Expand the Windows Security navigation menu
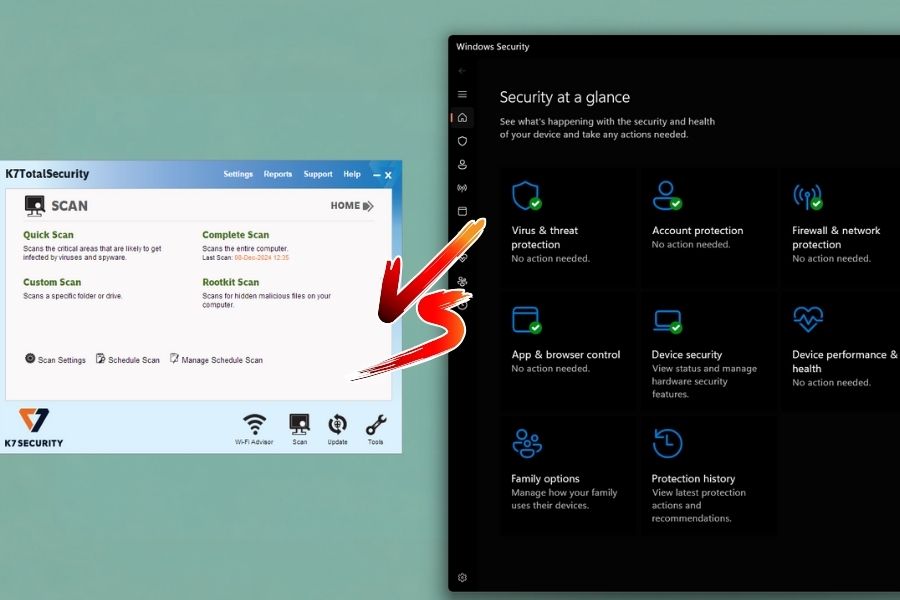 [461, 93]
